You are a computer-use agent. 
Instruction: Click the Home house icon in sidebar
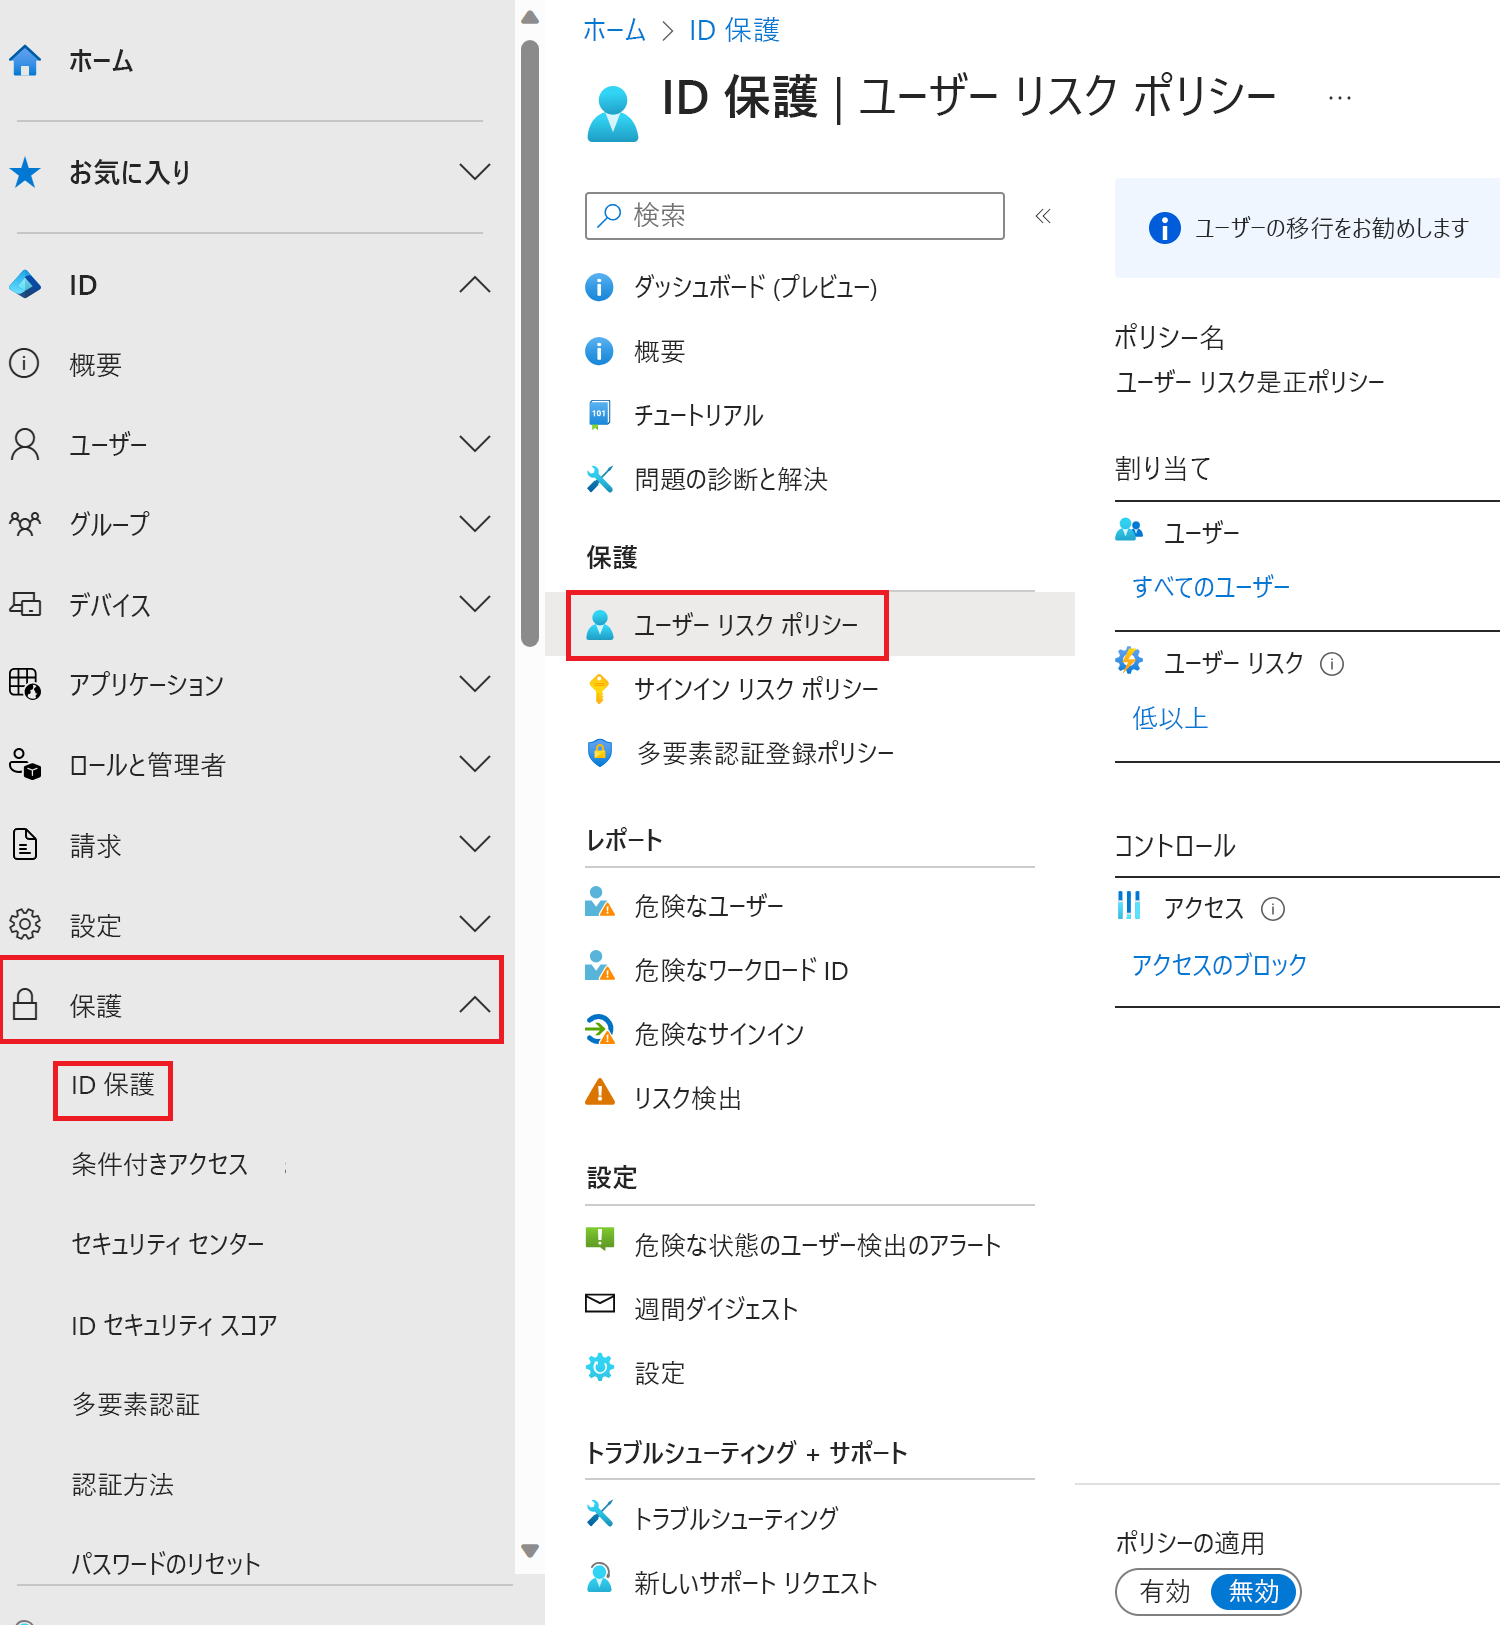[x=25, y=61]
